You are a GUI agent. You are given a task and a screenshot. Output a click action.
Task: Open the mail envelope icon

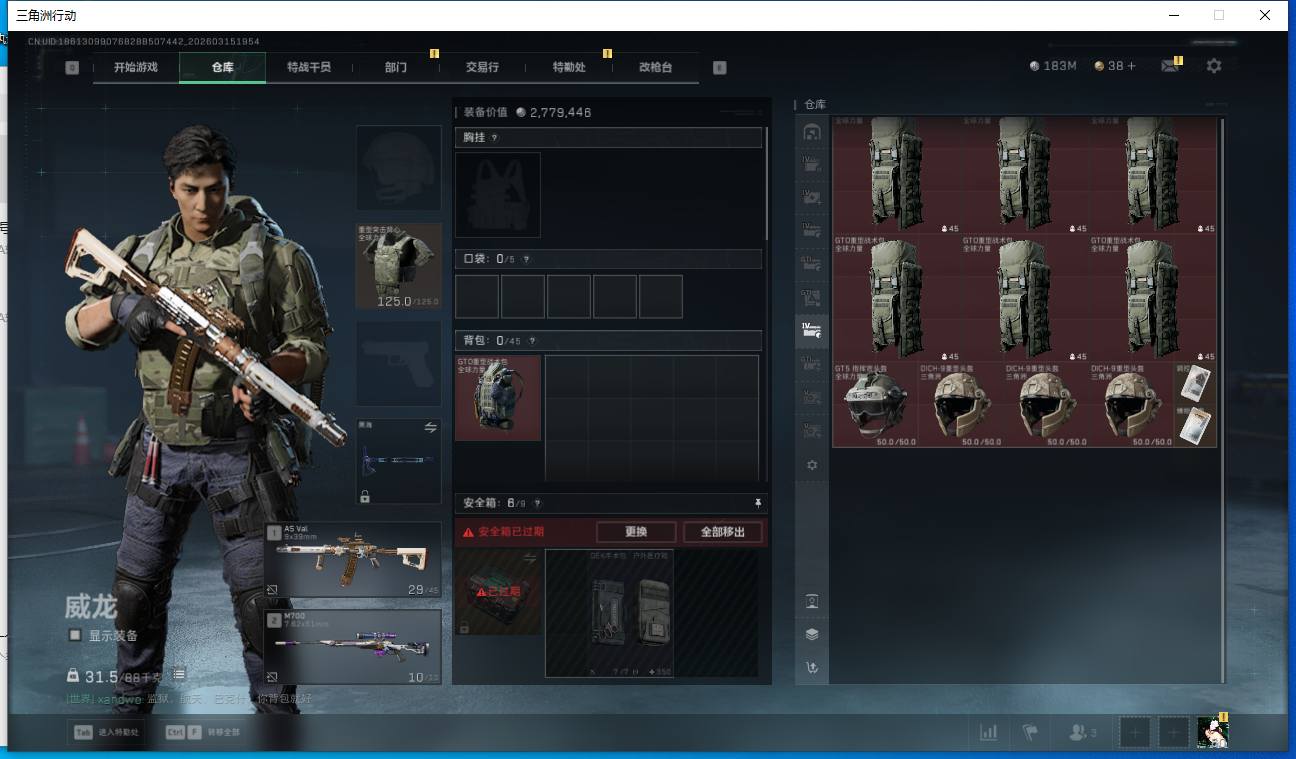coord(1169,66)
